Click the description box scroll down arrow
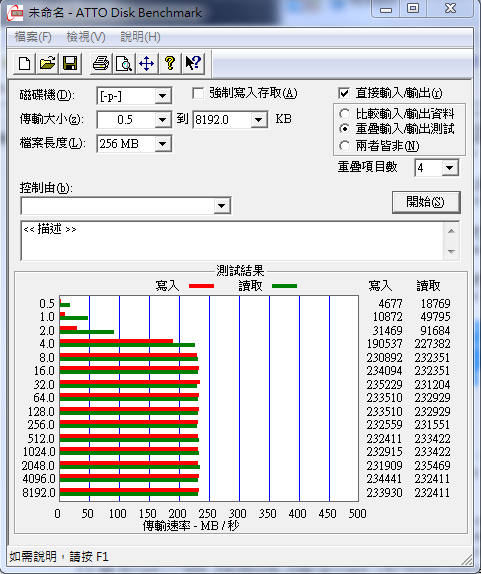 click(451, 251)
